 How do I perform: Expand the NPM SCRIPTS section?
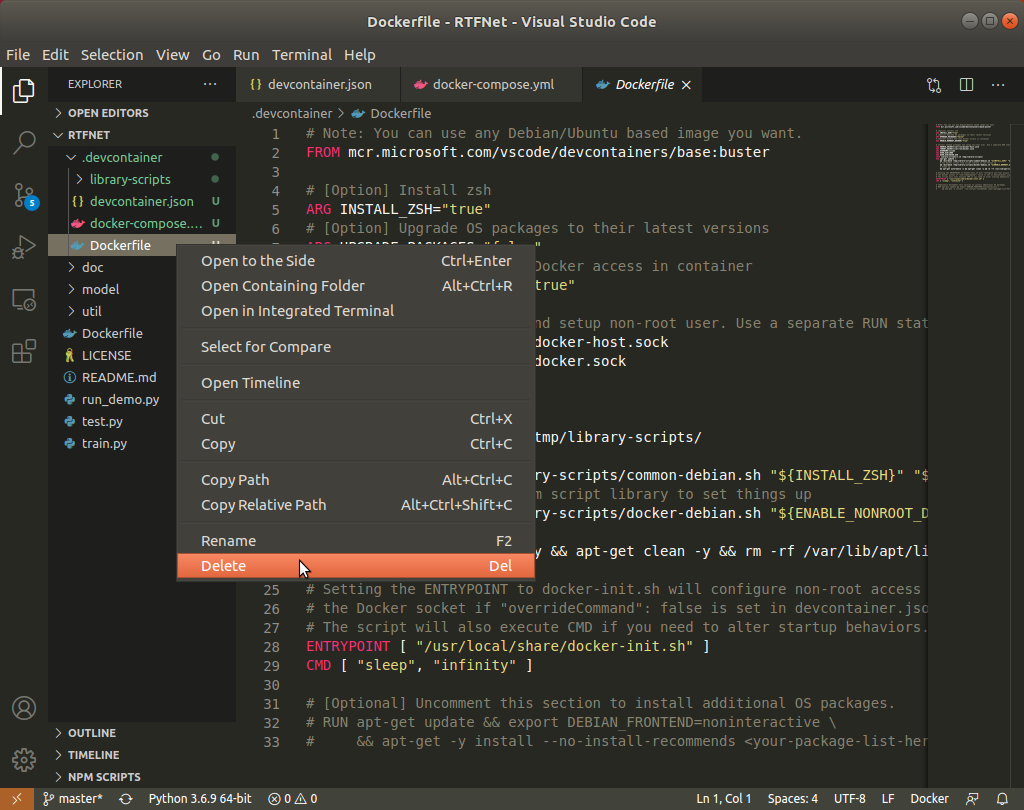[142, 777]
